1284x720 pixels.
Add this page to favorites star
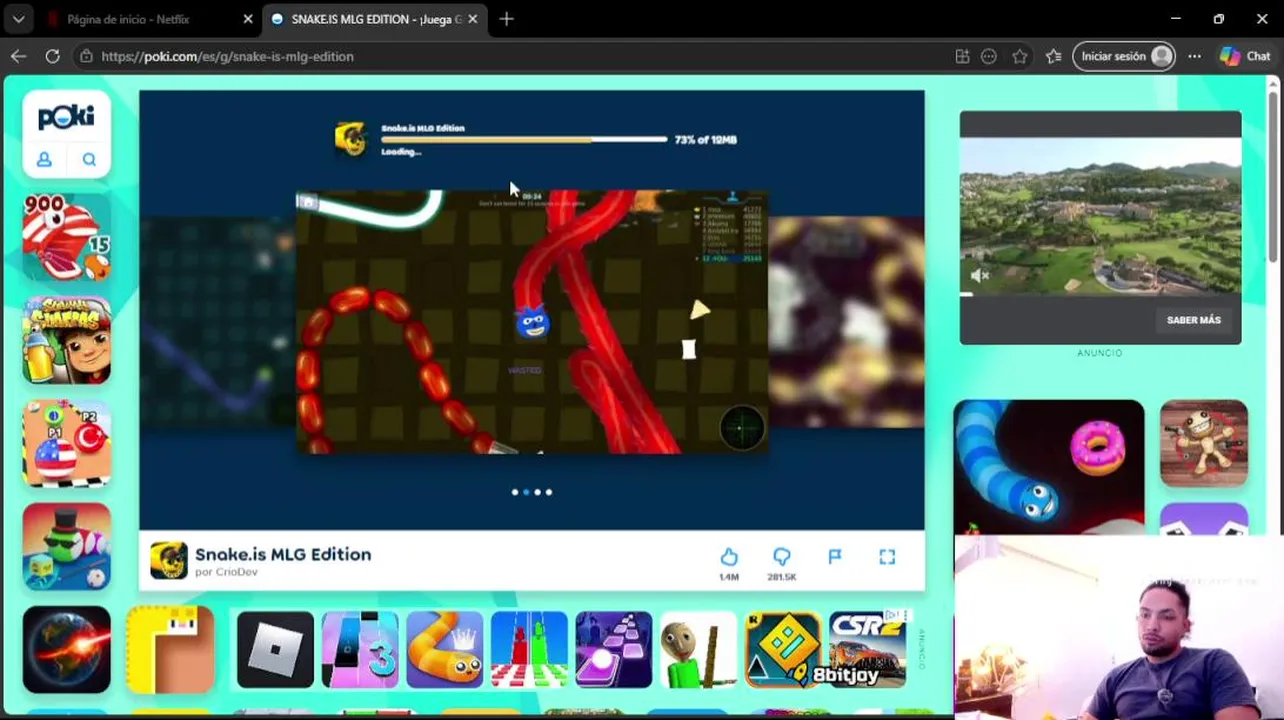click(1019, 56)
